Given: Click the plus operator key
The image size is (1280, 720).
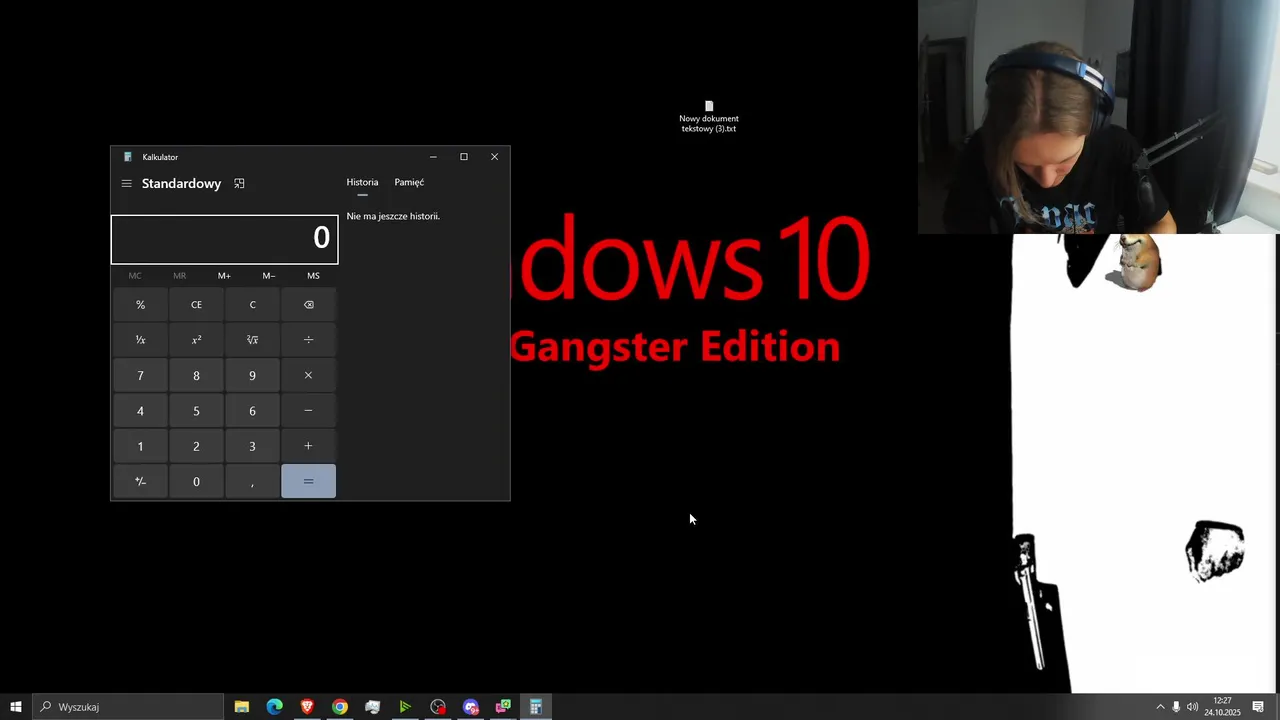Looking at the screenshot, I should pos(308,446).
